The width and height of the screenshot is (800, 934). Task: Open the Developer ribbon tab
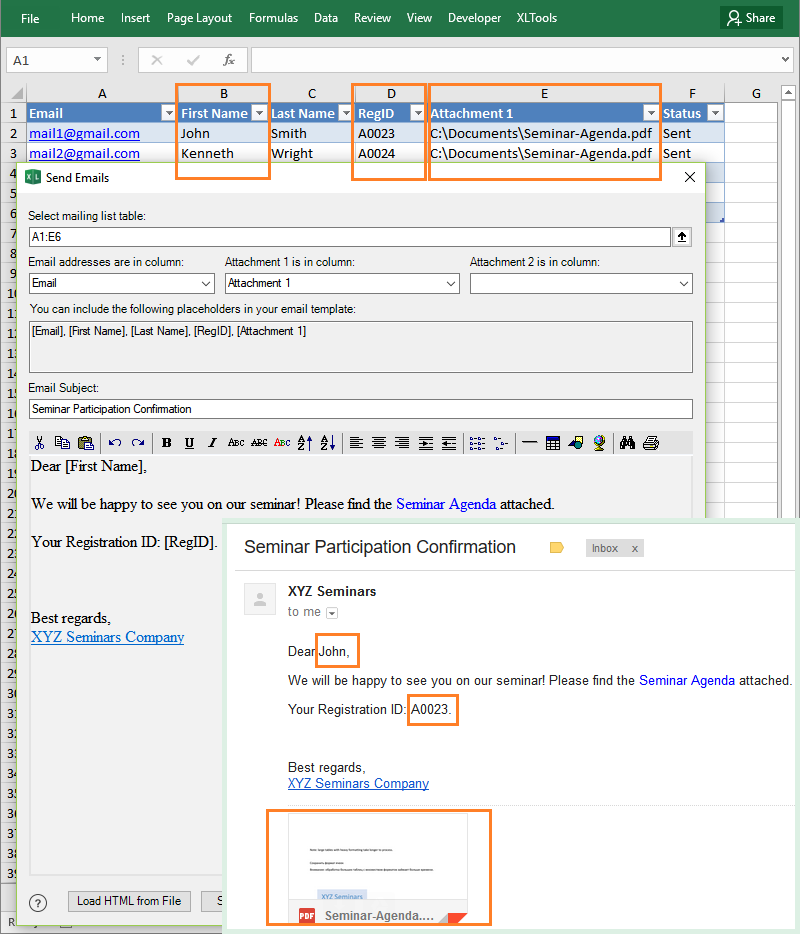pyautogui.click(x=474, y=17)
